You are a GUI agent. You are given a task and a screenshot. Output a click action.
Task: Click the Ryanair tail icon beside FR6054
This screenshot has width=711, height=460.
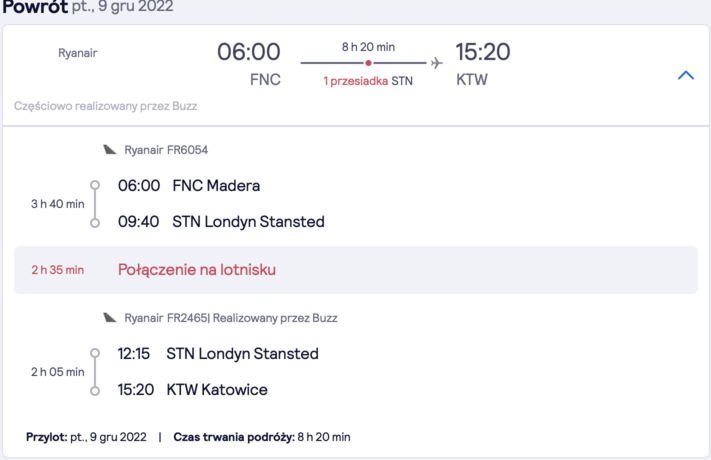(x=109, y=150)
